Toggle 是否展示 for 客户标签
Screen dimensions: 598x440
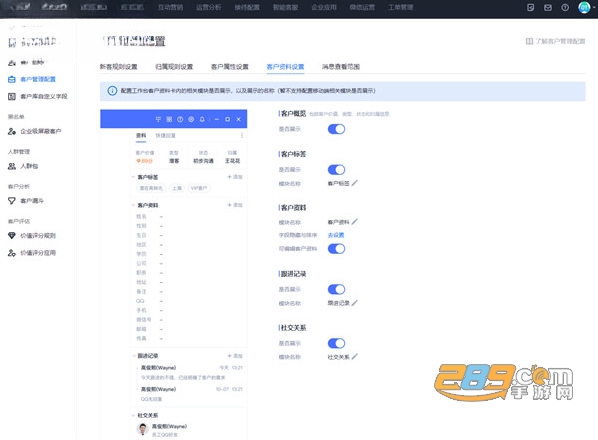pyautogui.click(x=336, y=170)
